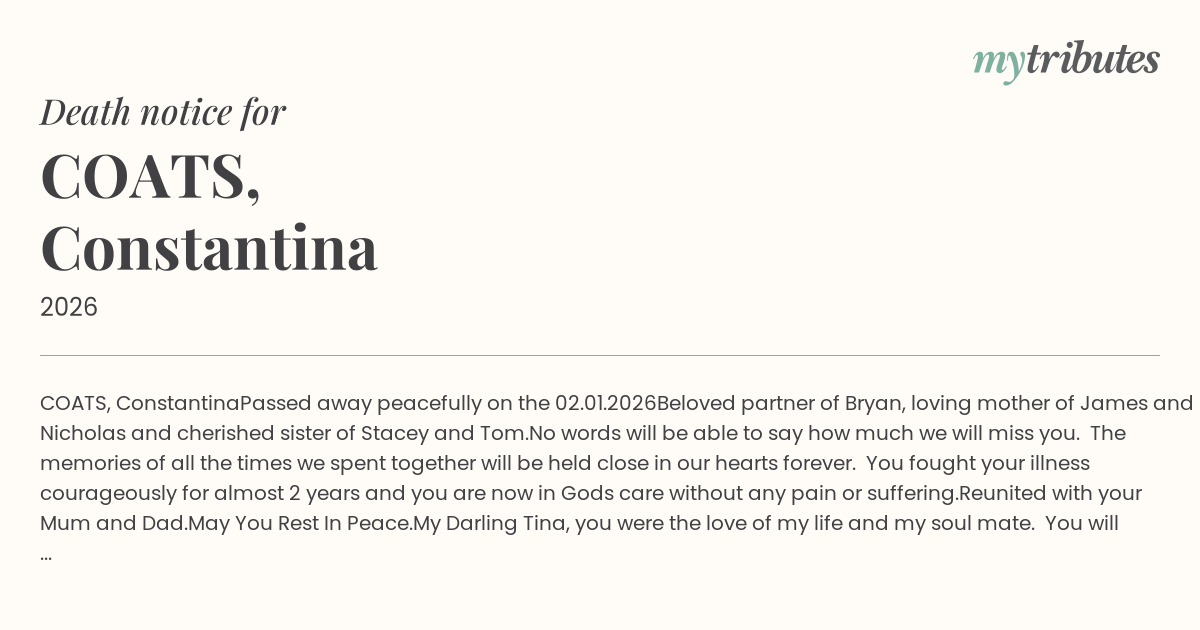Click the mytributes logo
This screenshot has height=630, width=1200.
click(1065, 60)
